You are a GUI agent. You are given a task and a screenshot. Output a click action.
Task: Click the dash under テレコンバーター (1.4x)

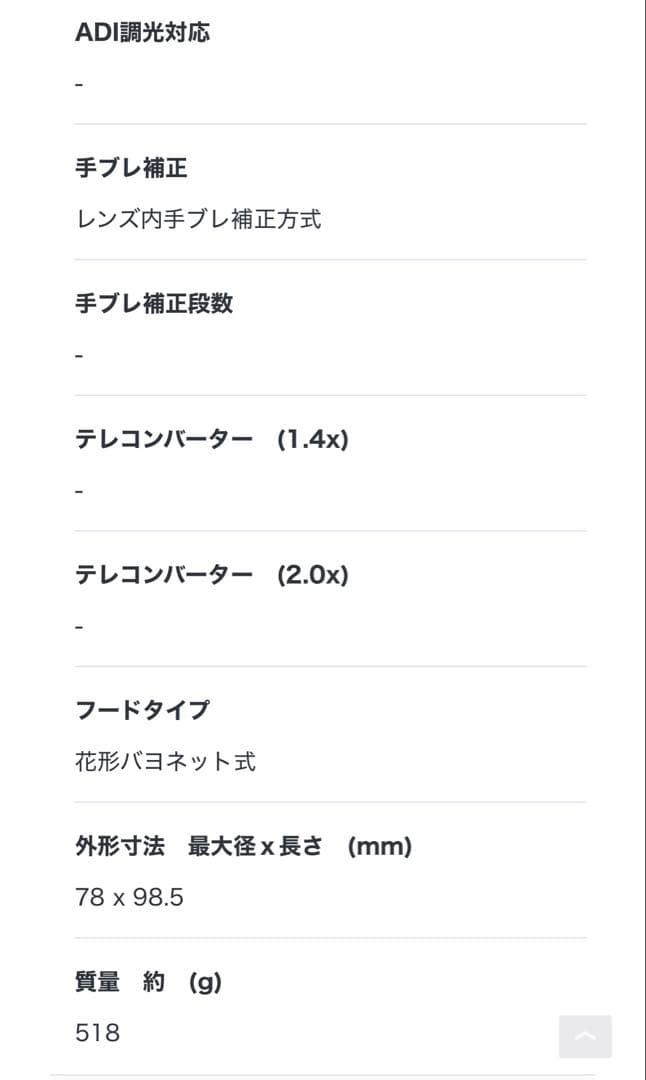coord(79,491)
